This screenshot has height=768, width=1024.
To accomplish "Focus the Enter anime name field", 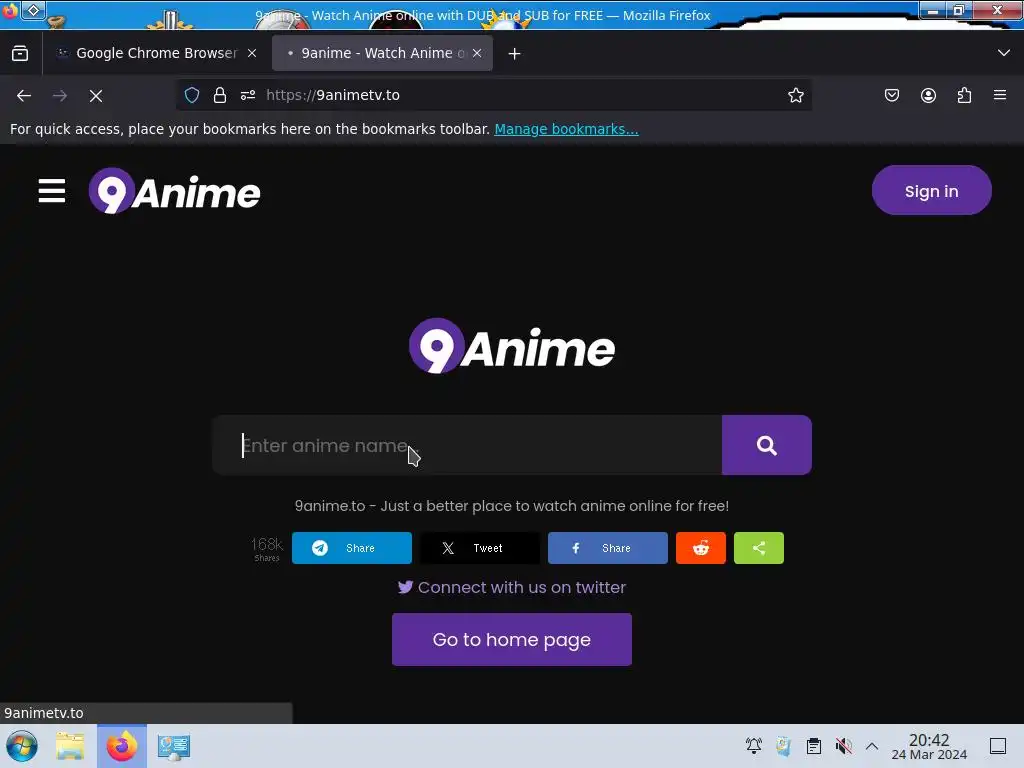I will (468, 445).
